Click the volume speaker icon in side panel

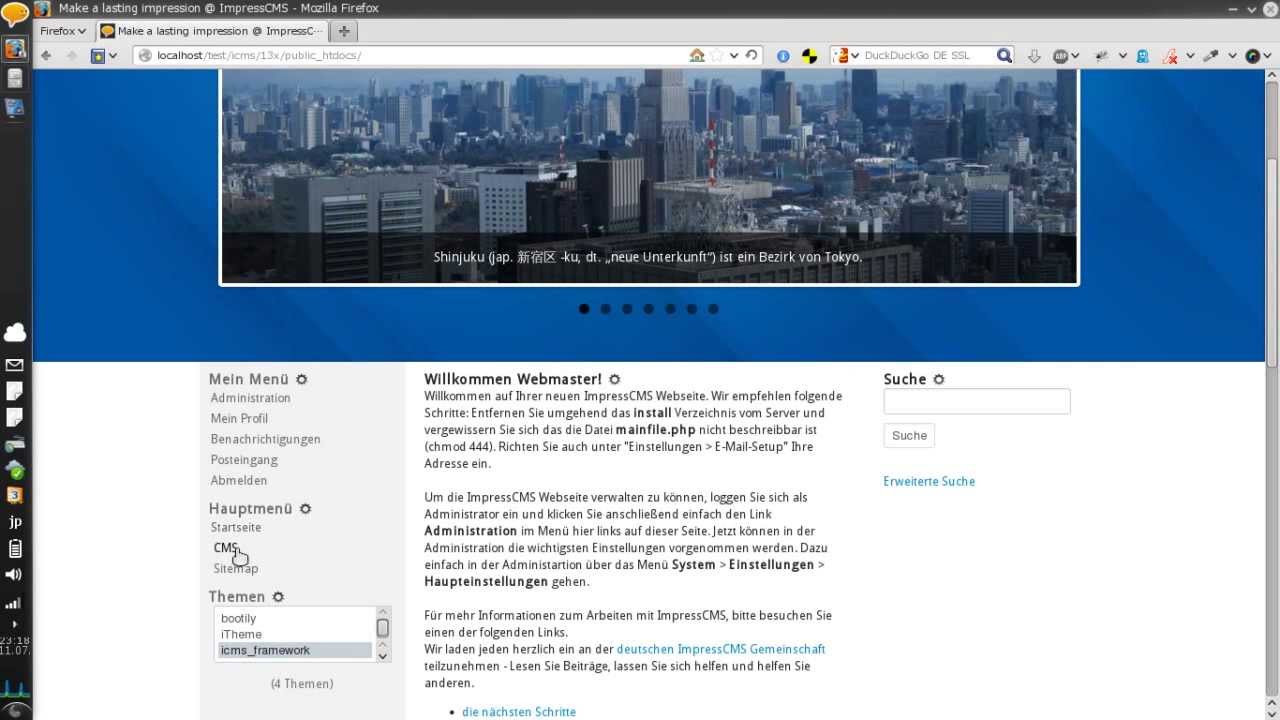click(x=14, y=575)
